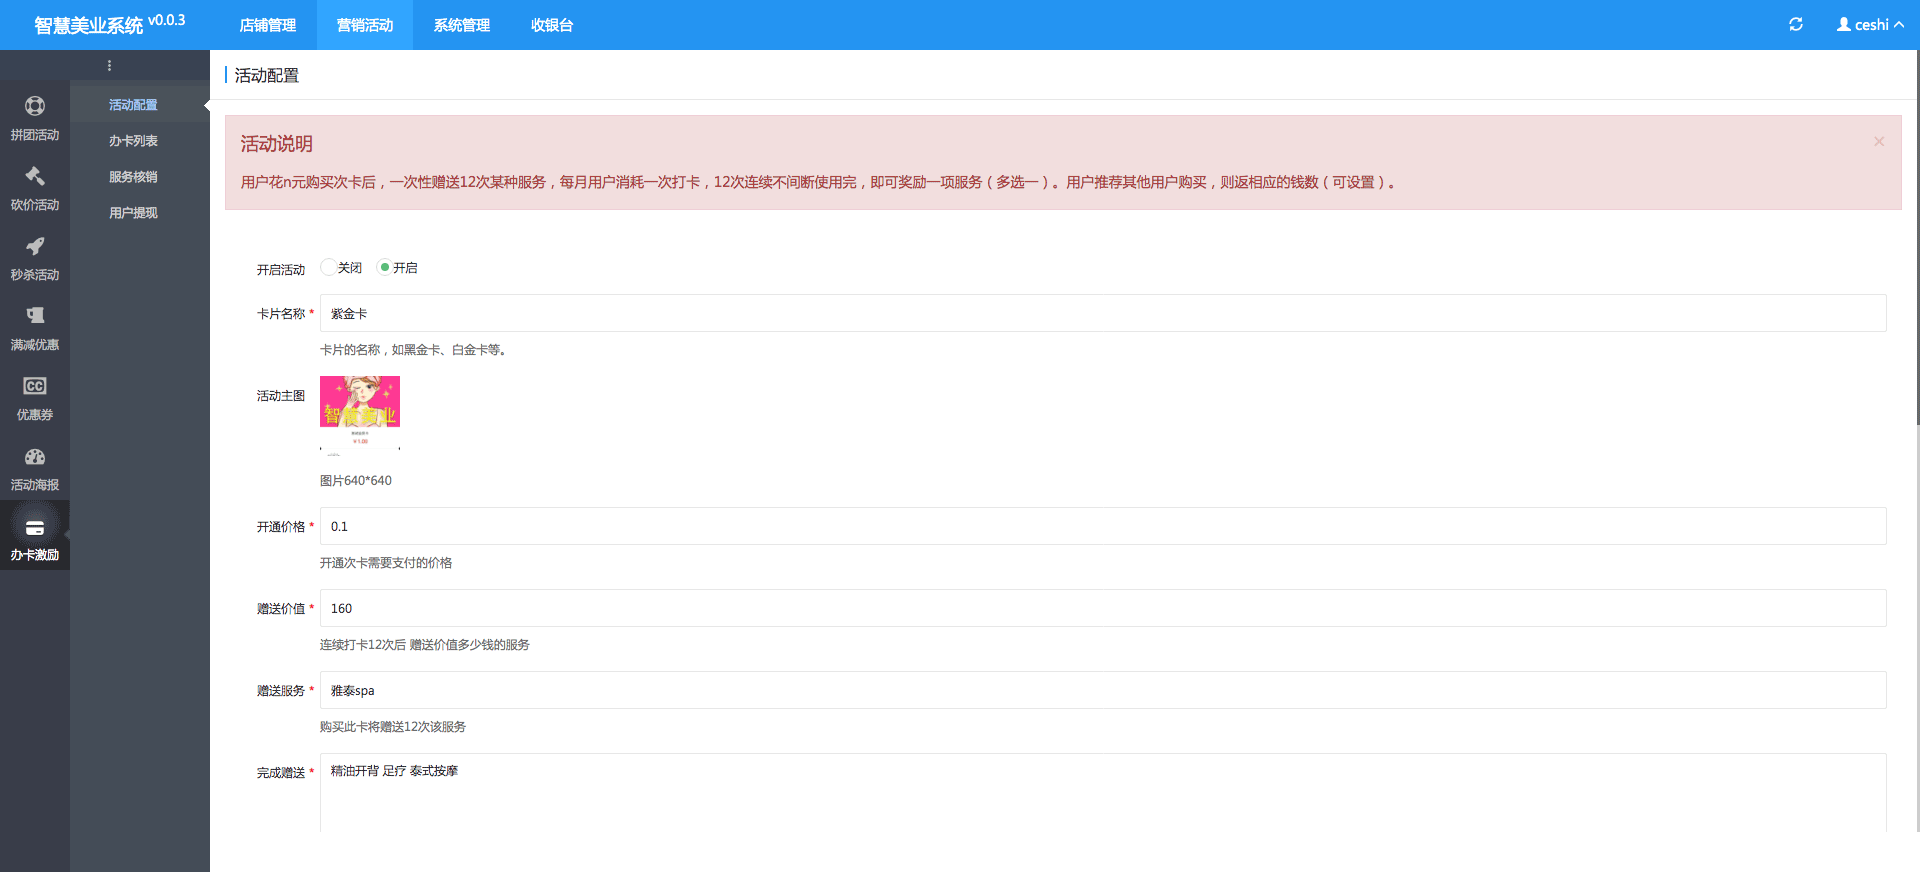
Task: Open the 砍价活动 hammer icon
Action: (35, 176)
